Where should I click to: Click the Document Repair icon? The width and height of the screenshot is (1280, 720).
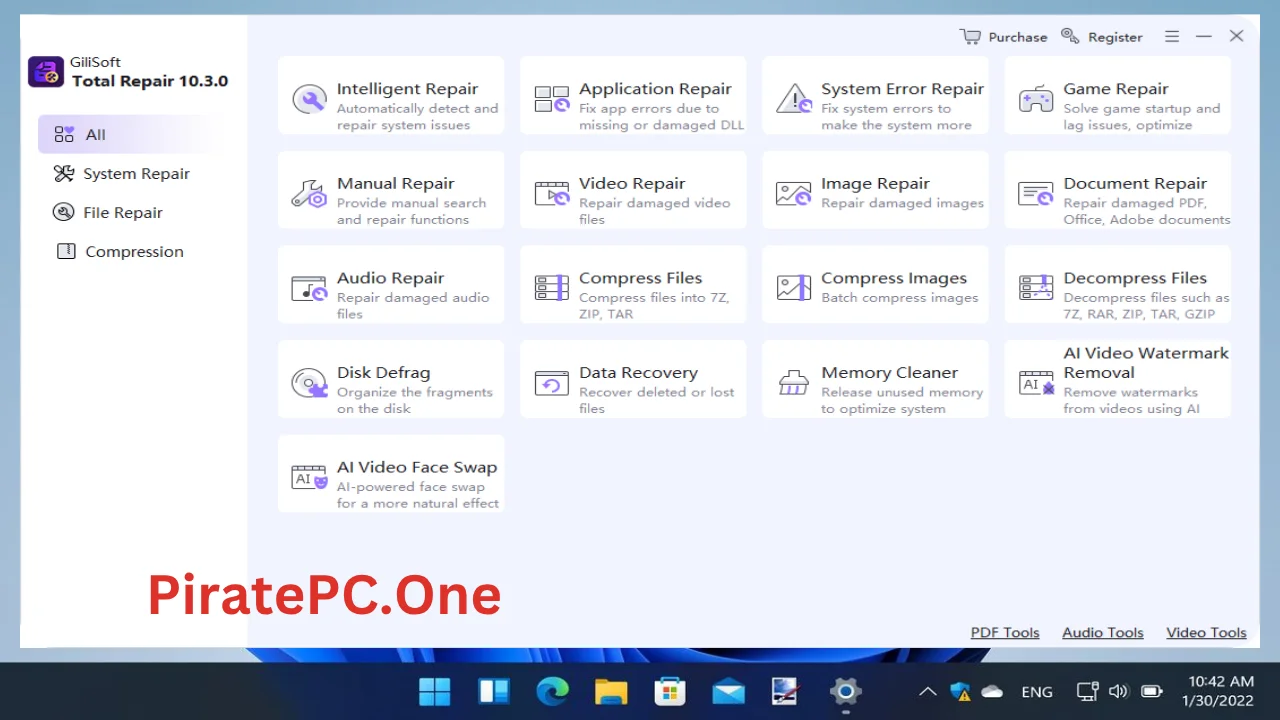tap(1036, 193)
